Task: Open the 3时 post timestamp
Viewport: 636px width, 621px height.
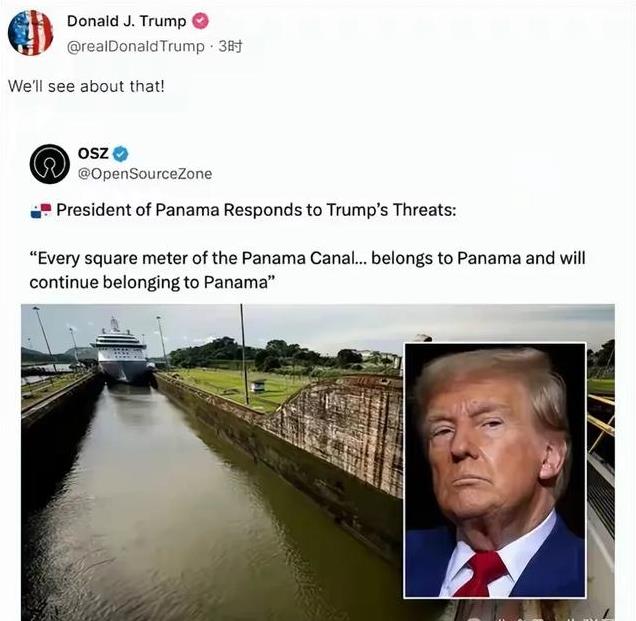Action: click(x=230, y=47)
